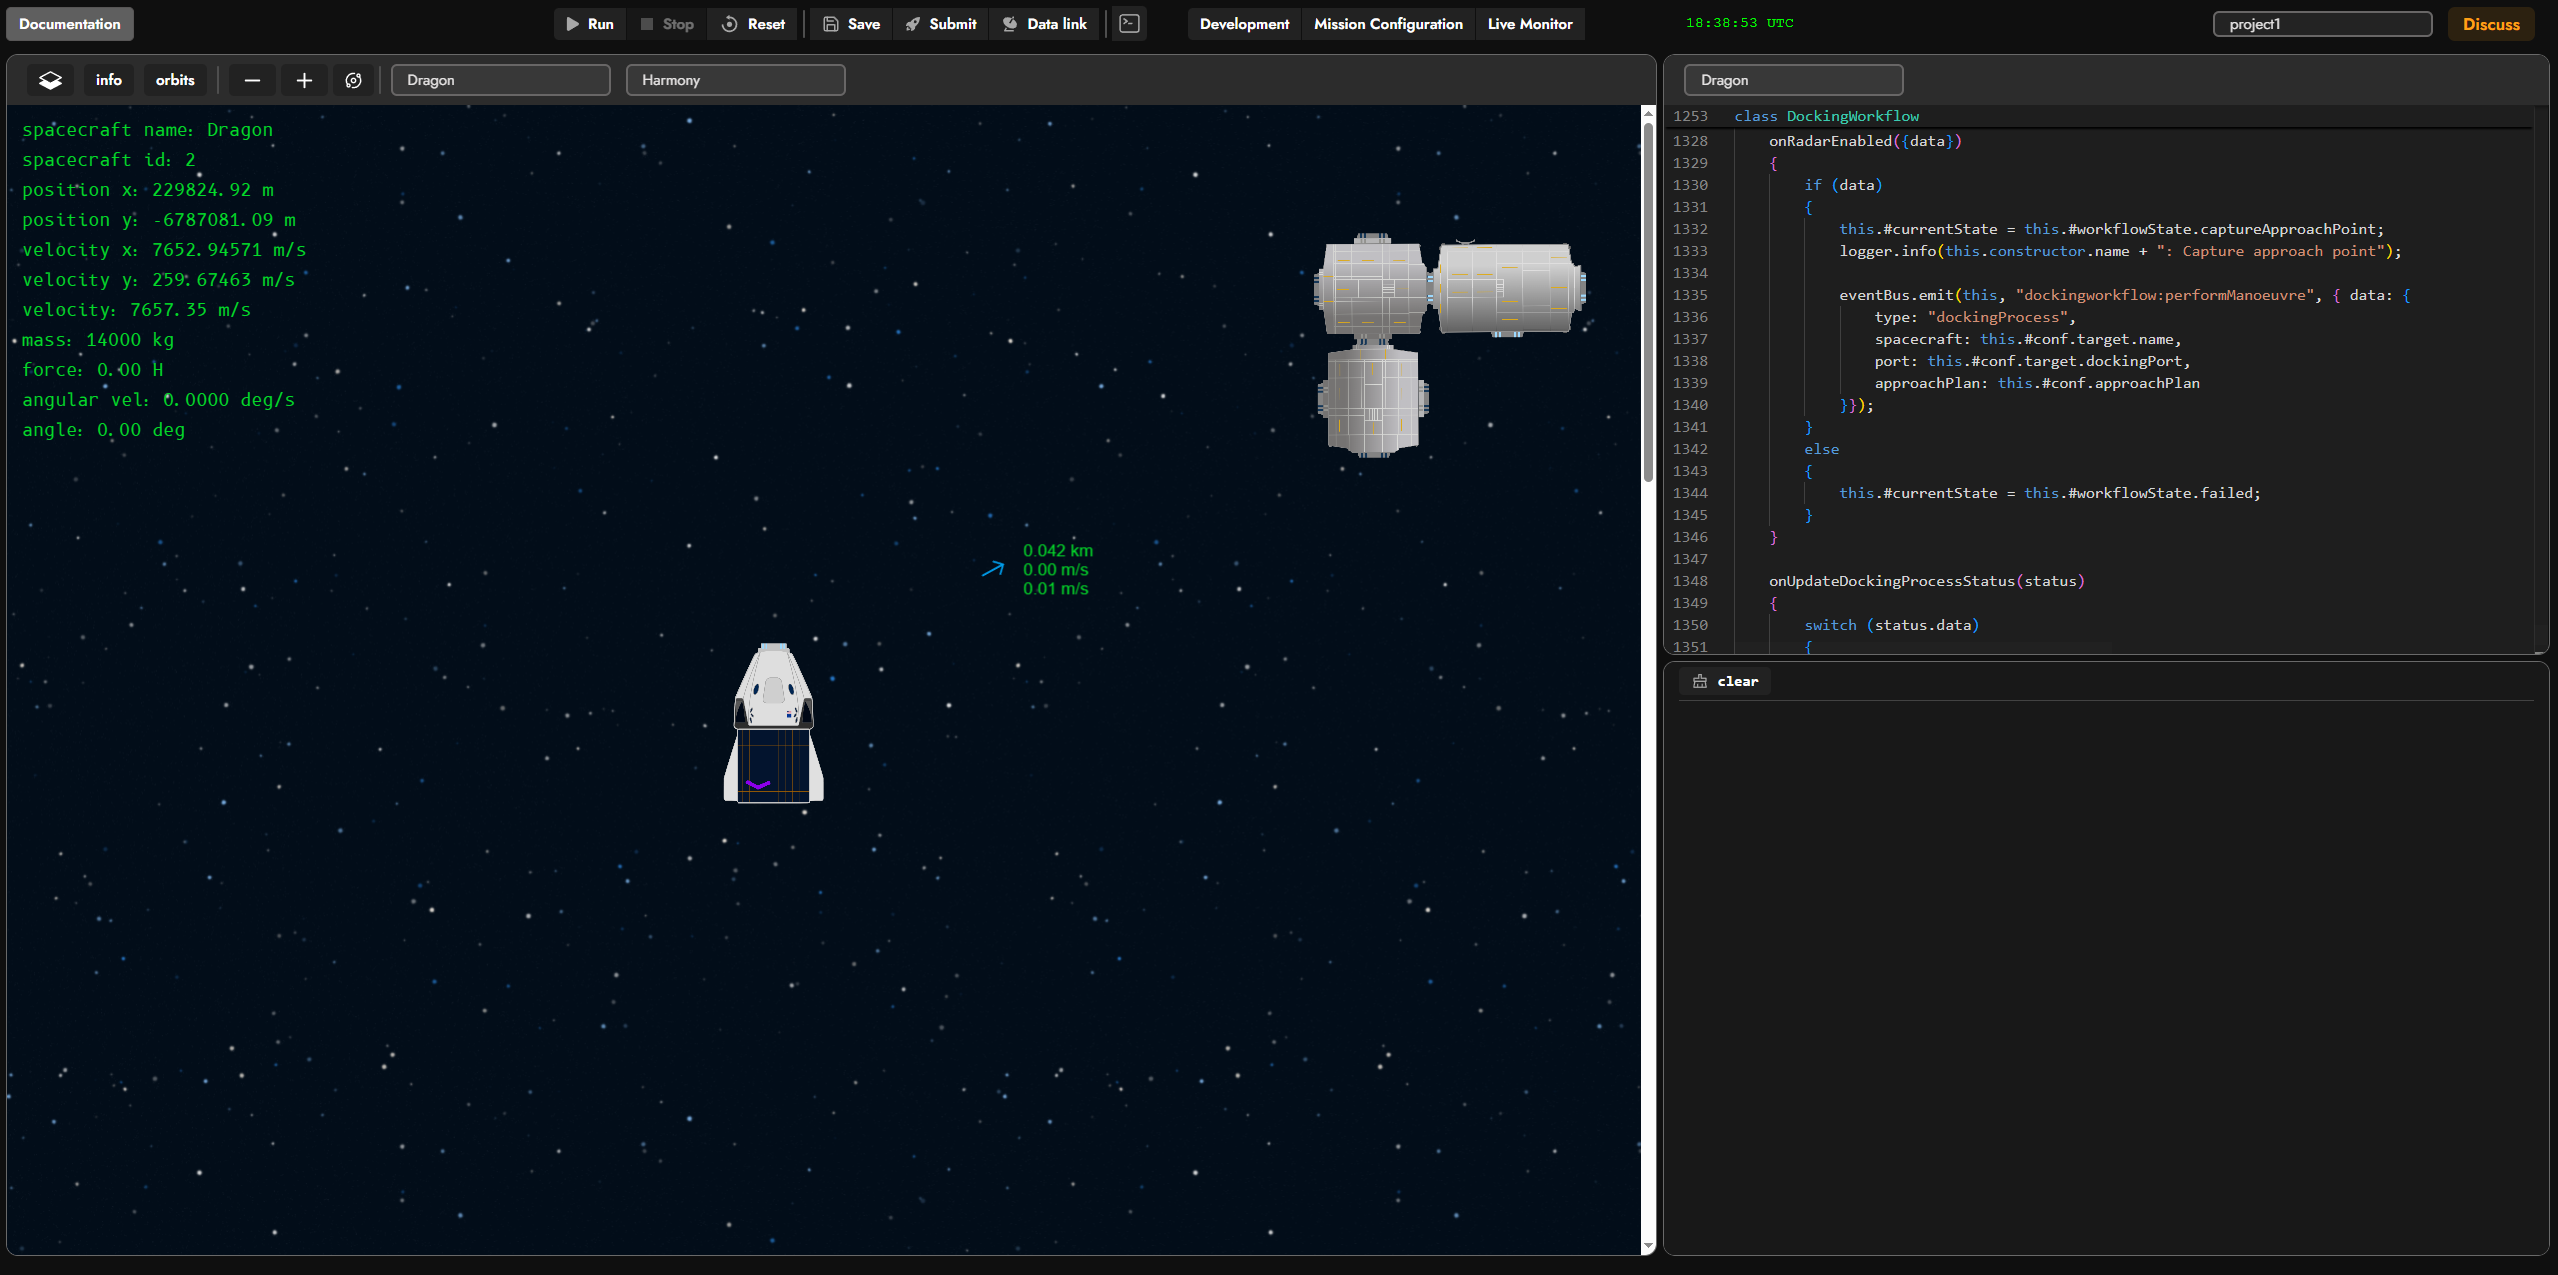Click the 'mass: 14000 kg' line
The height and width of the screenshot is (1275, 2558).
tap(98, 340)
